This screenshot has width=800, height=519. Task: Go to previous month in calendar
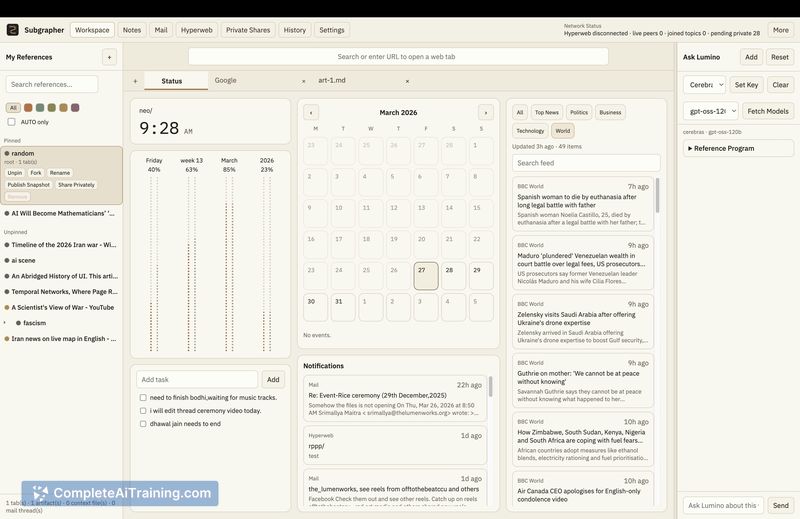tap(311, 112)
